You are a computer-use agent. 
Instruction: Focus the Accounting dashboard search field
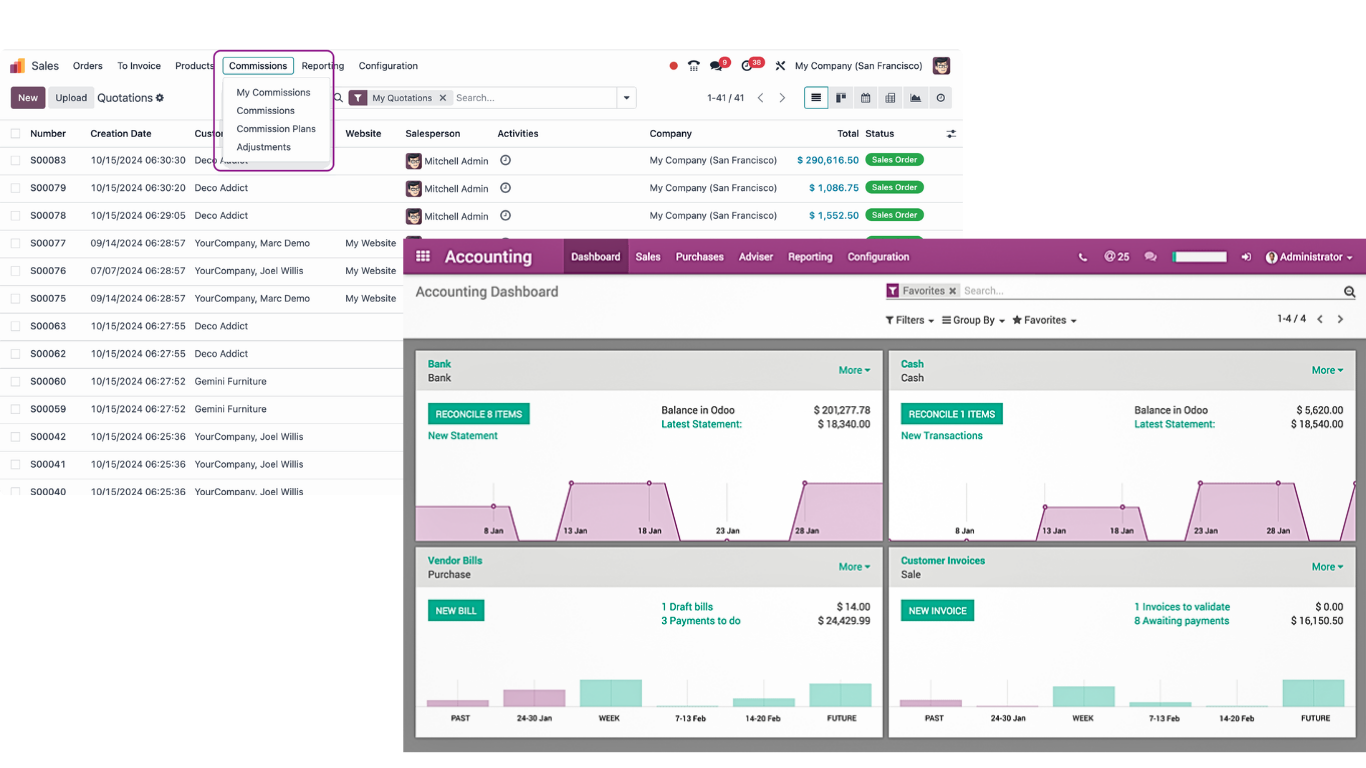tap(1150, 291)
